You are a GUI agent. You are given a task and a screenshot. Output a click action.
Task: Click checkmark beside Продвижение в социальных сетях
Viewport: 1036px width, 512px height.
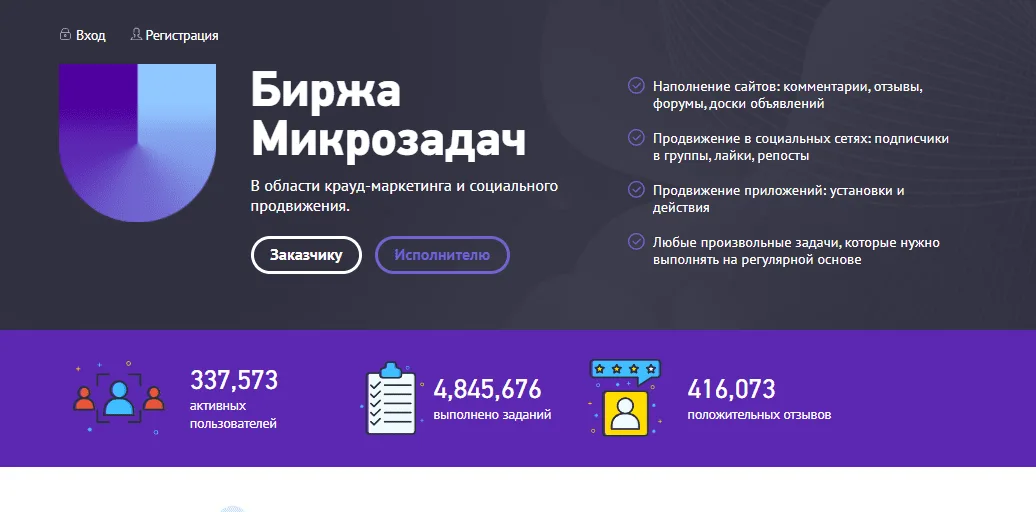[635, 138]
